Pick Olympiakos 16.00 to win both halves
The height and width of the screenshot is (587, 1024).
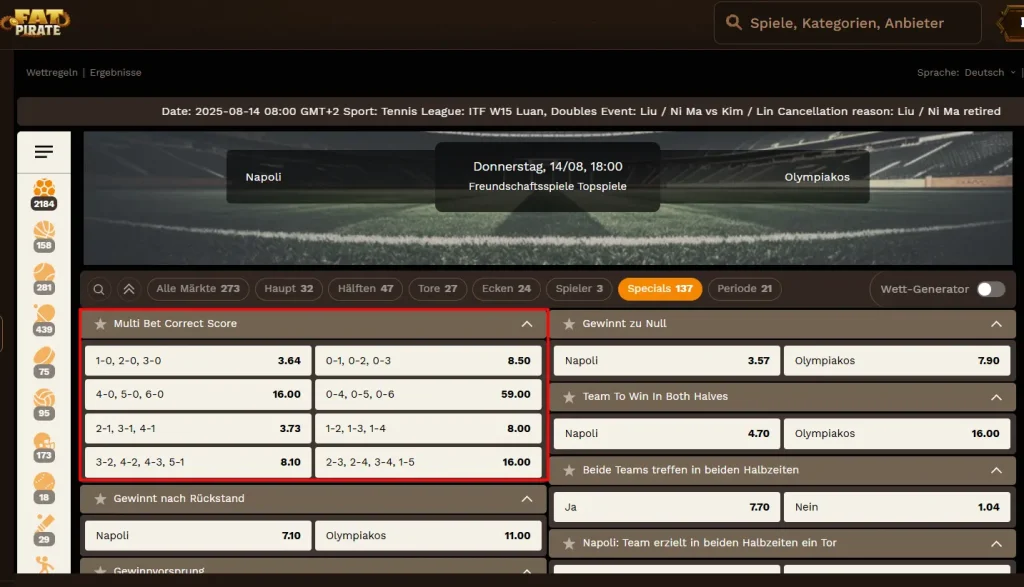pos(897,434)
